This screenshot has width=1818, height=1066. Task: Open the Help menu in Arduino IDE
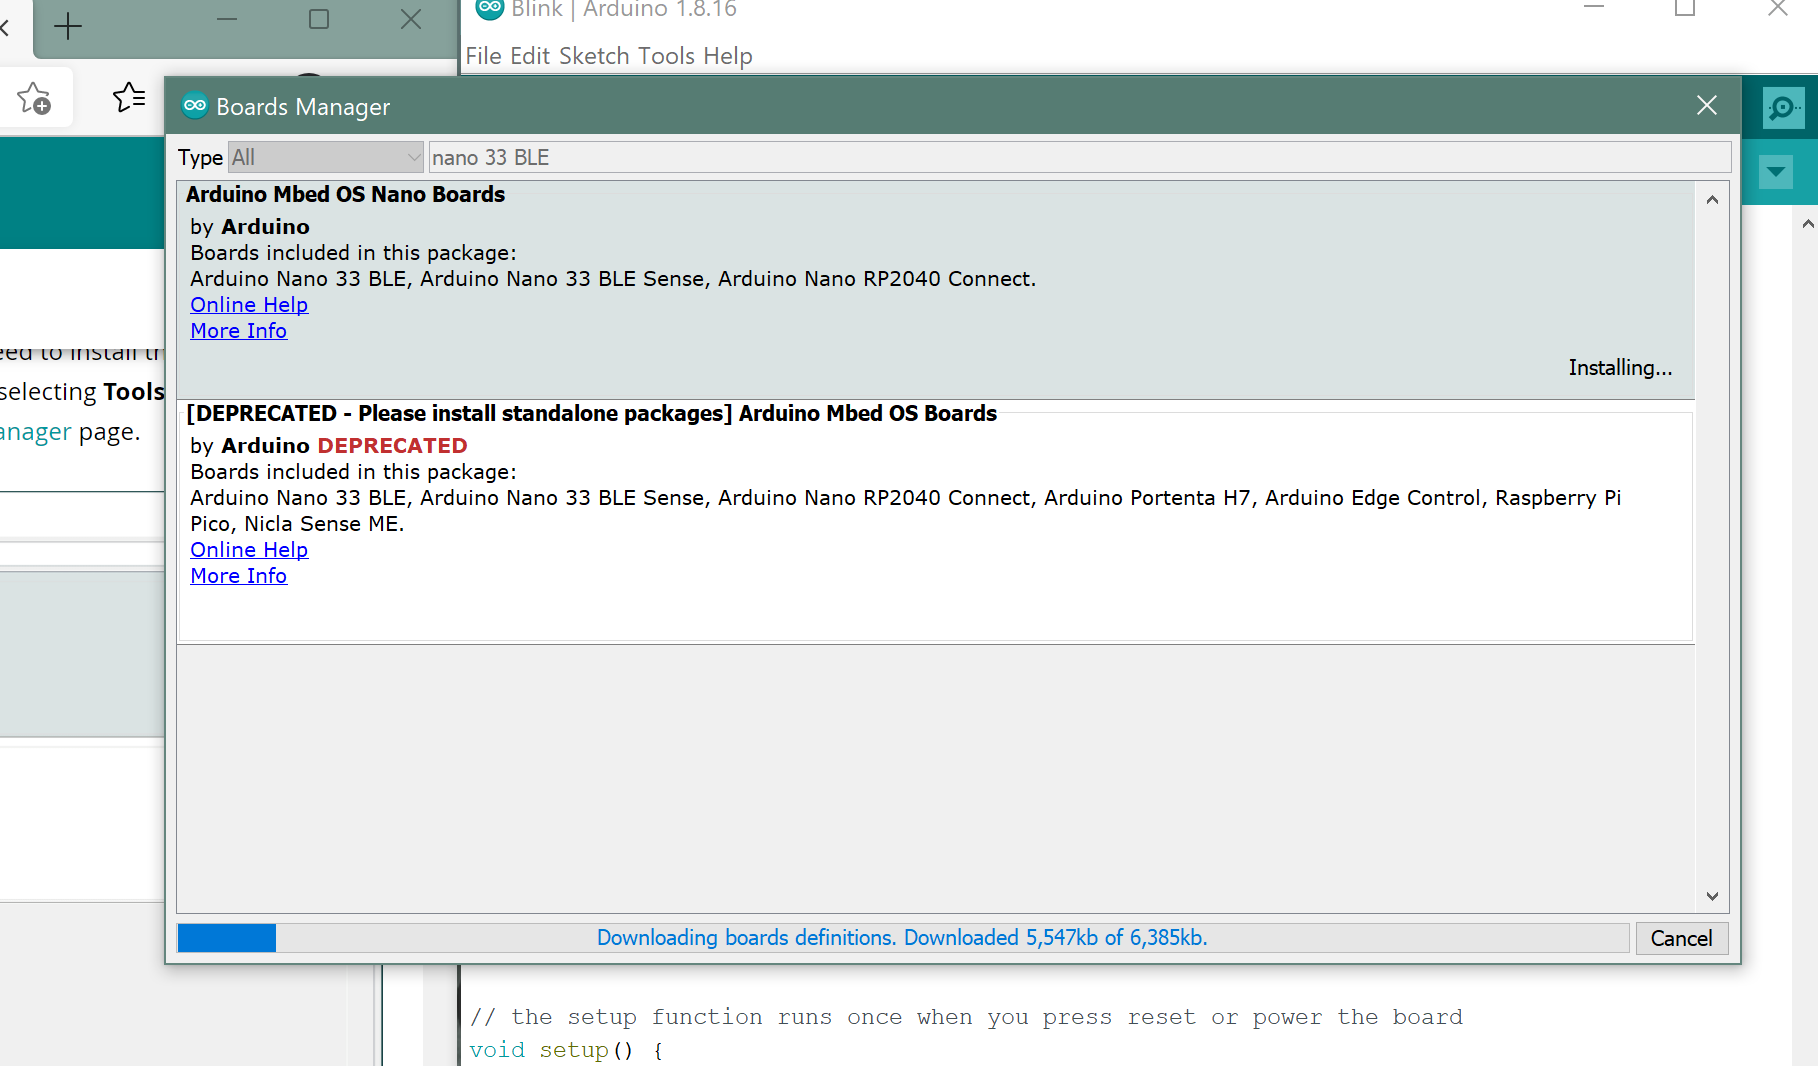coord(727,56)
